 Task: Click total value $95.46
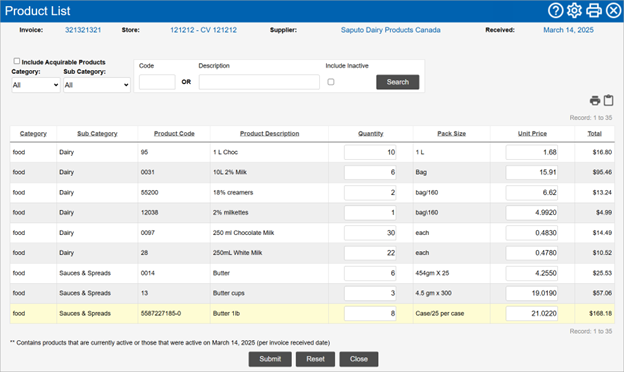click(602, 172)
